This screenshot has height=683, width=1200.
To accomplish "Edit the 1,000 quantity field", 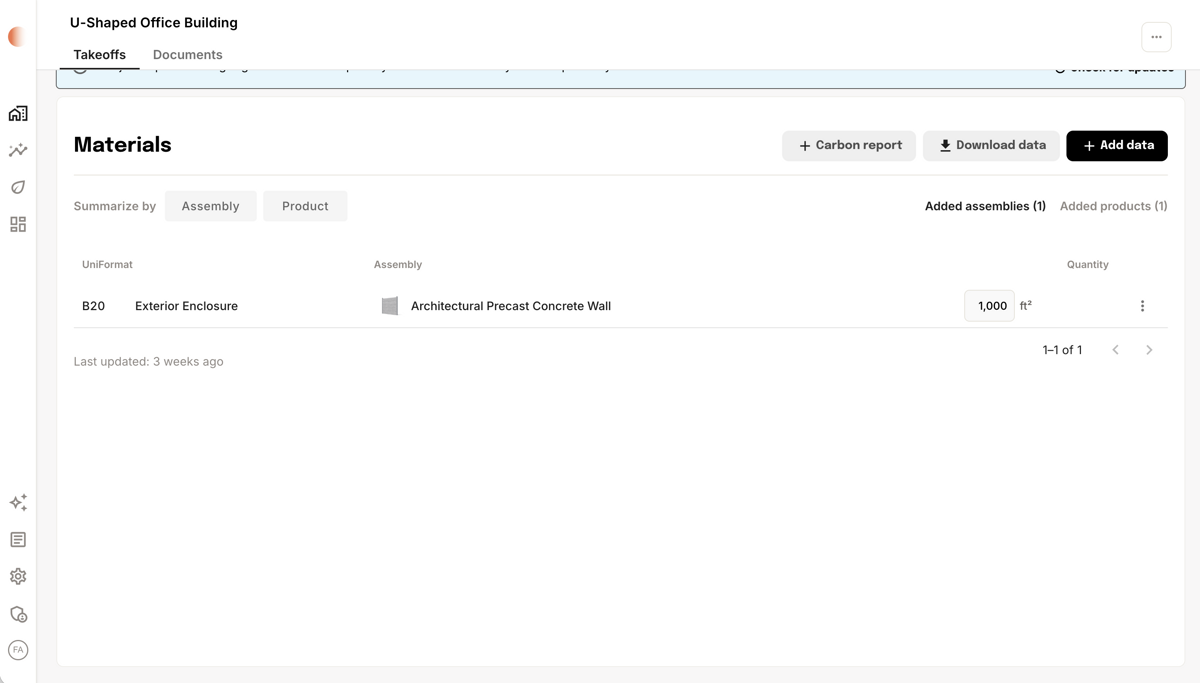I will (x=989, y=306).
